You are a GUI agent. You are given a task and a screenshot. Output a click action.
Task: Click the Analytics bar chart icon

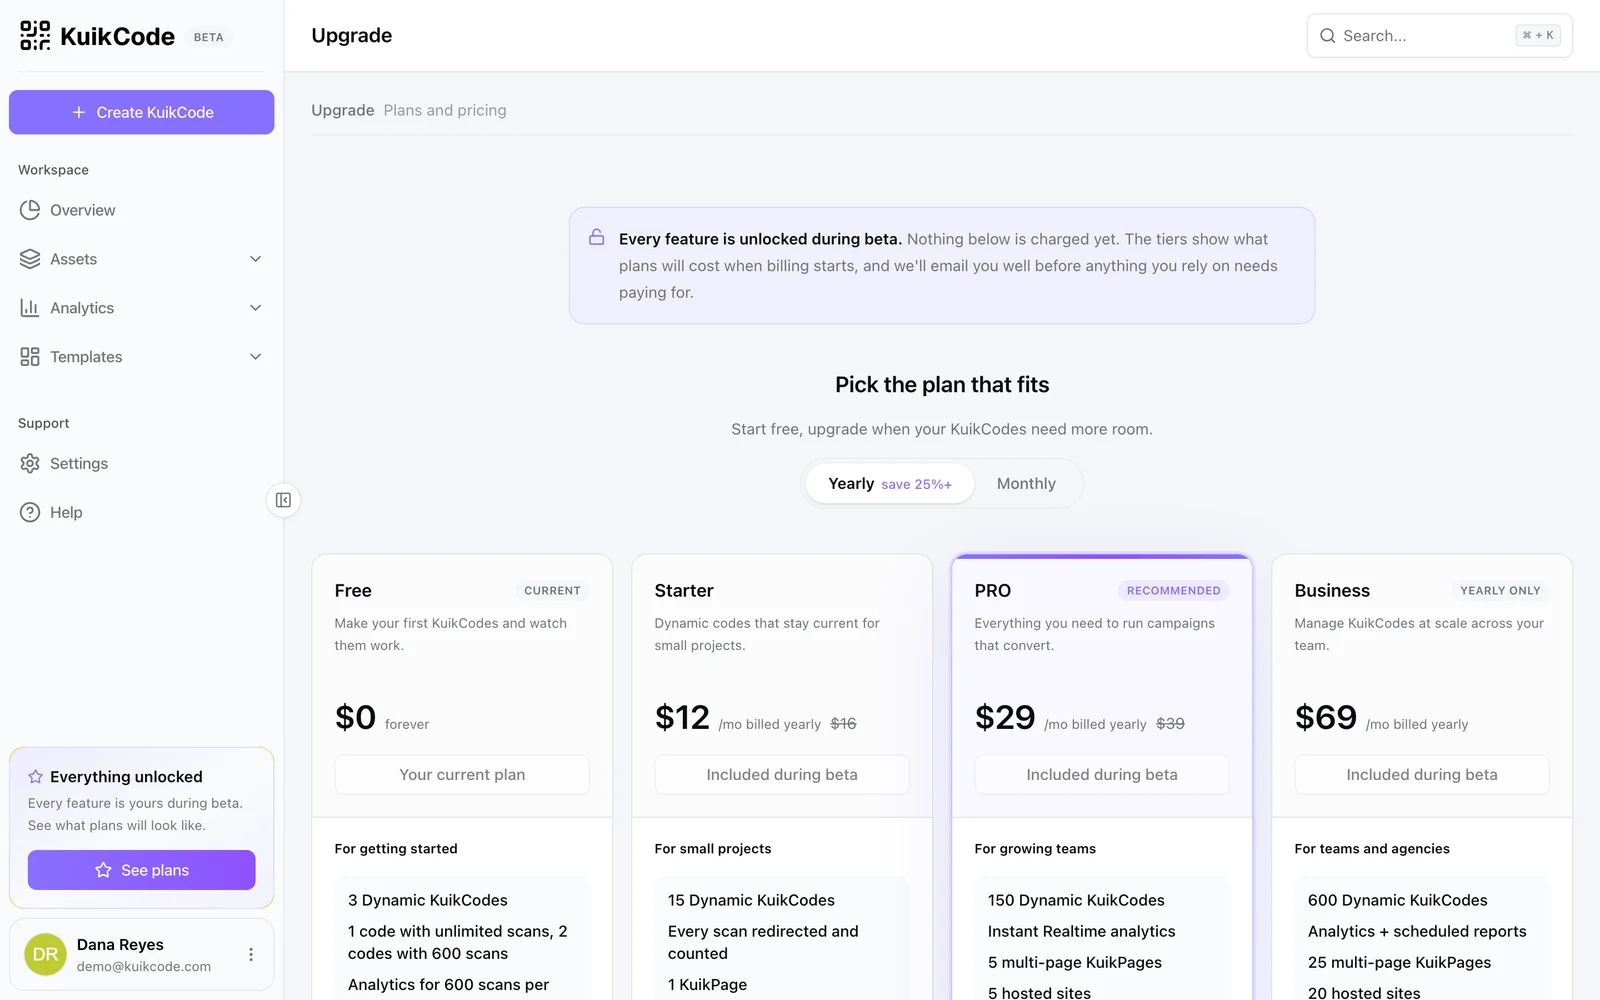point(30,308)
